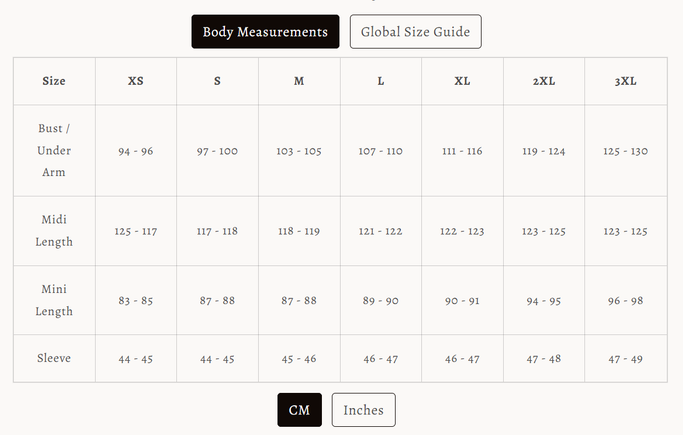Click the L bust value 107 - 110

click(381, 151)
